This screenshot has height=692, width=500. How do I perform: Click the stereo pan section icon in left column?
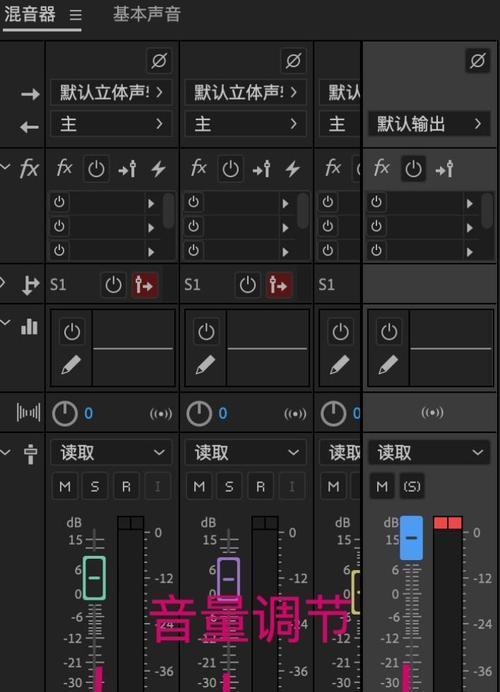point(28,413)
